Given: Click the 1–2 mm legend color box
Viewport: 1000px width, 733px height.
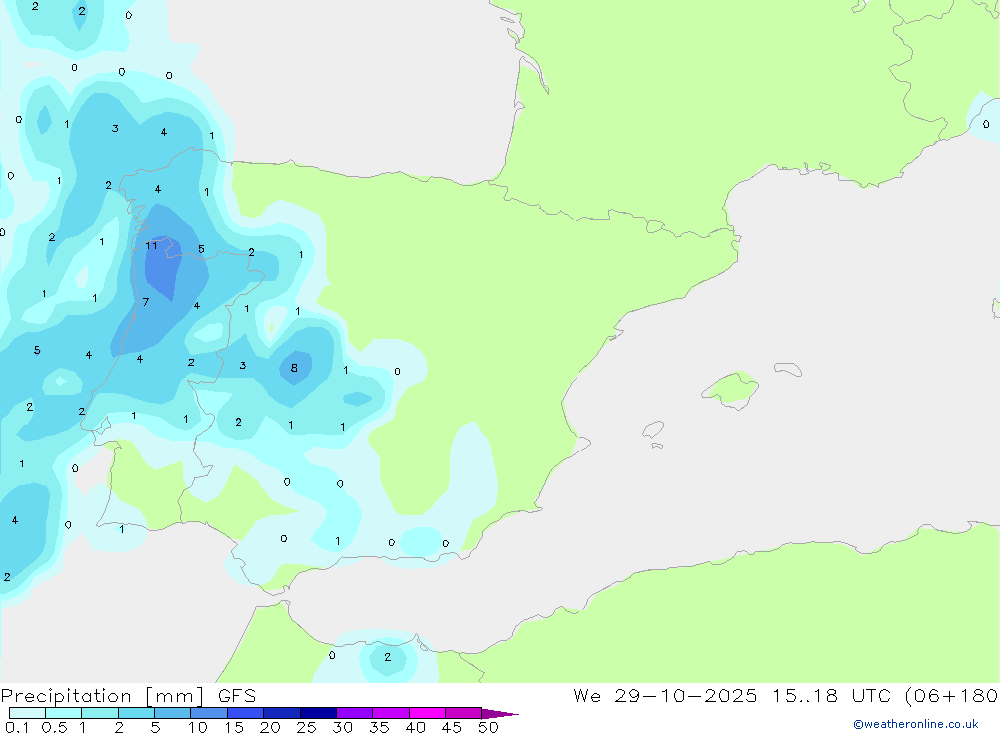Looking at the screenshot, I should click(100, 713).
